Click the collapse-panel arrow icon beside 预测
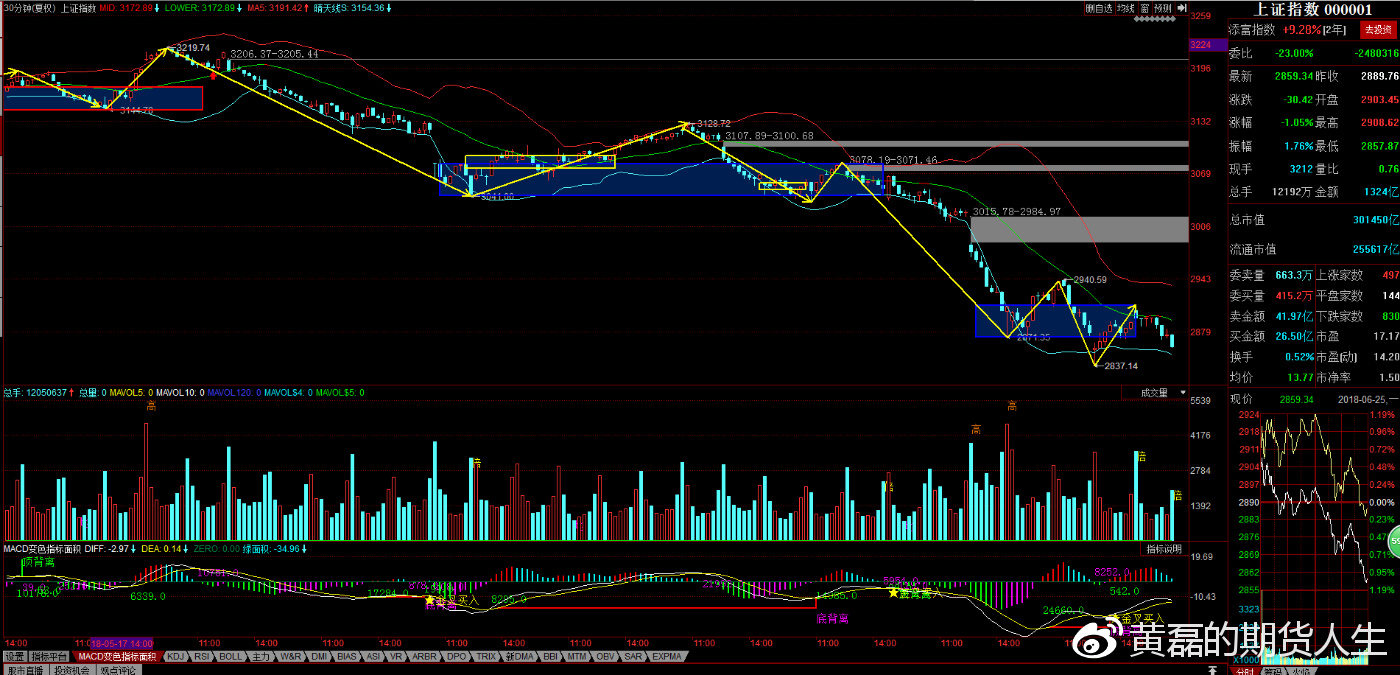Screen dimensions: 1400x675 (x=1181, y=8)
